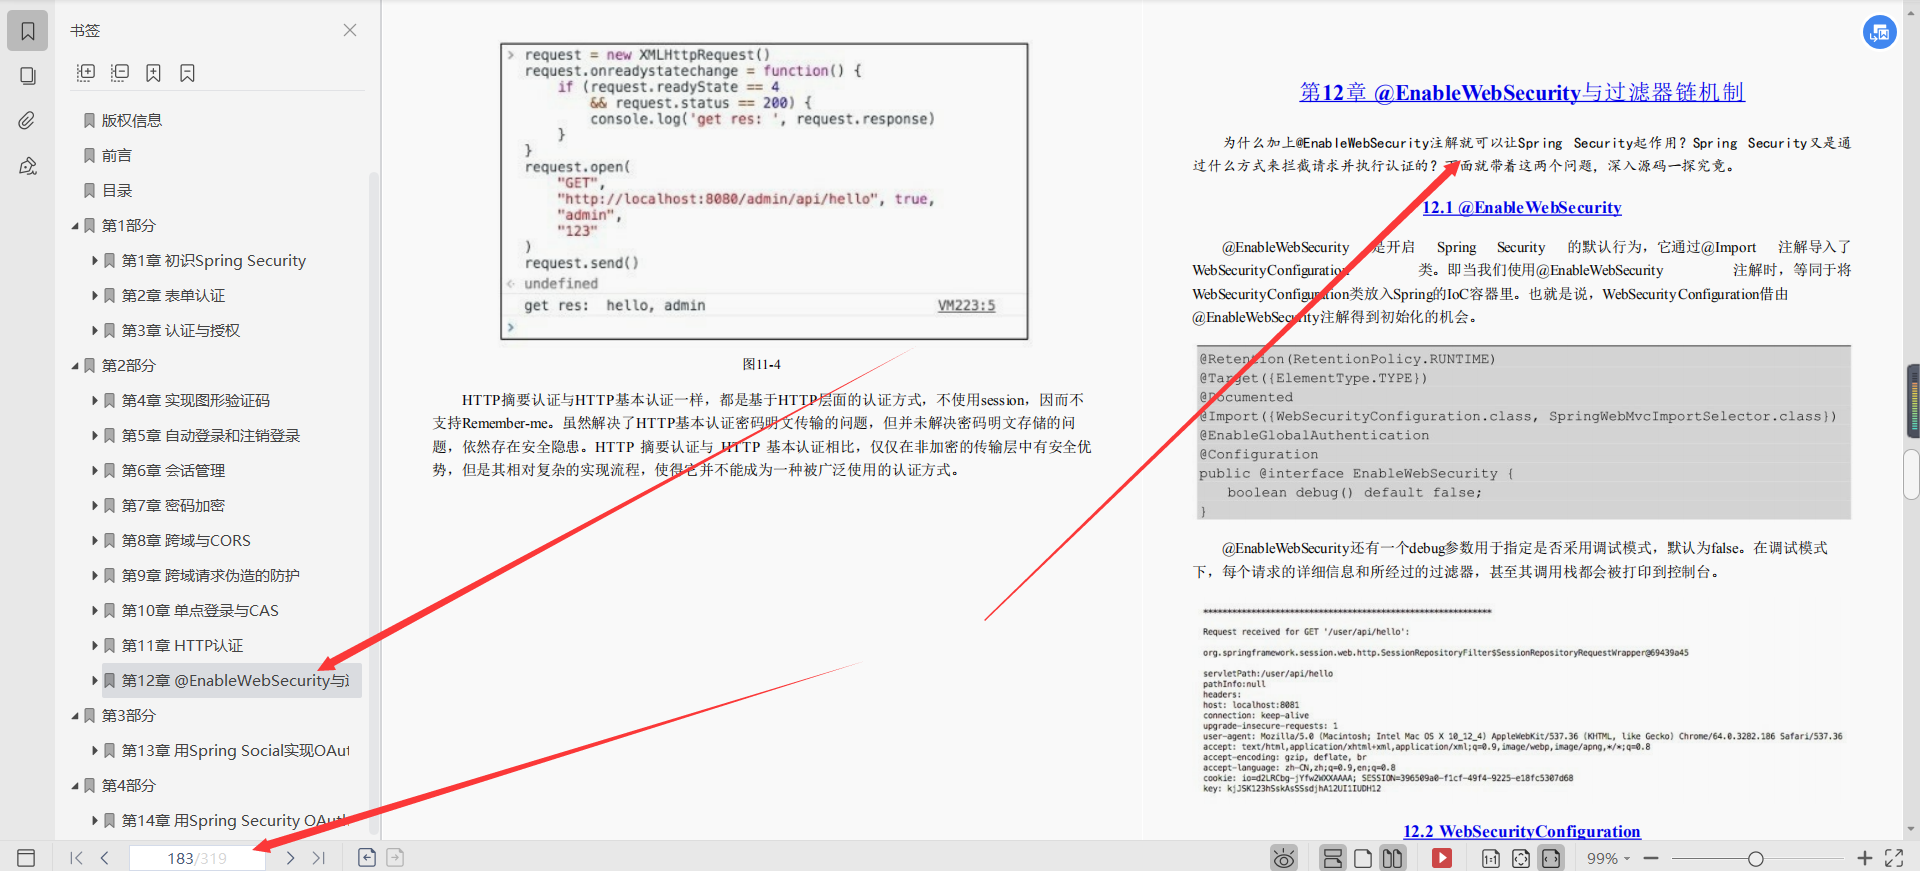Expand 第6章 会话管理 bookmark
The width and height of the screenshot is (1920, 871).
[95, 471]
